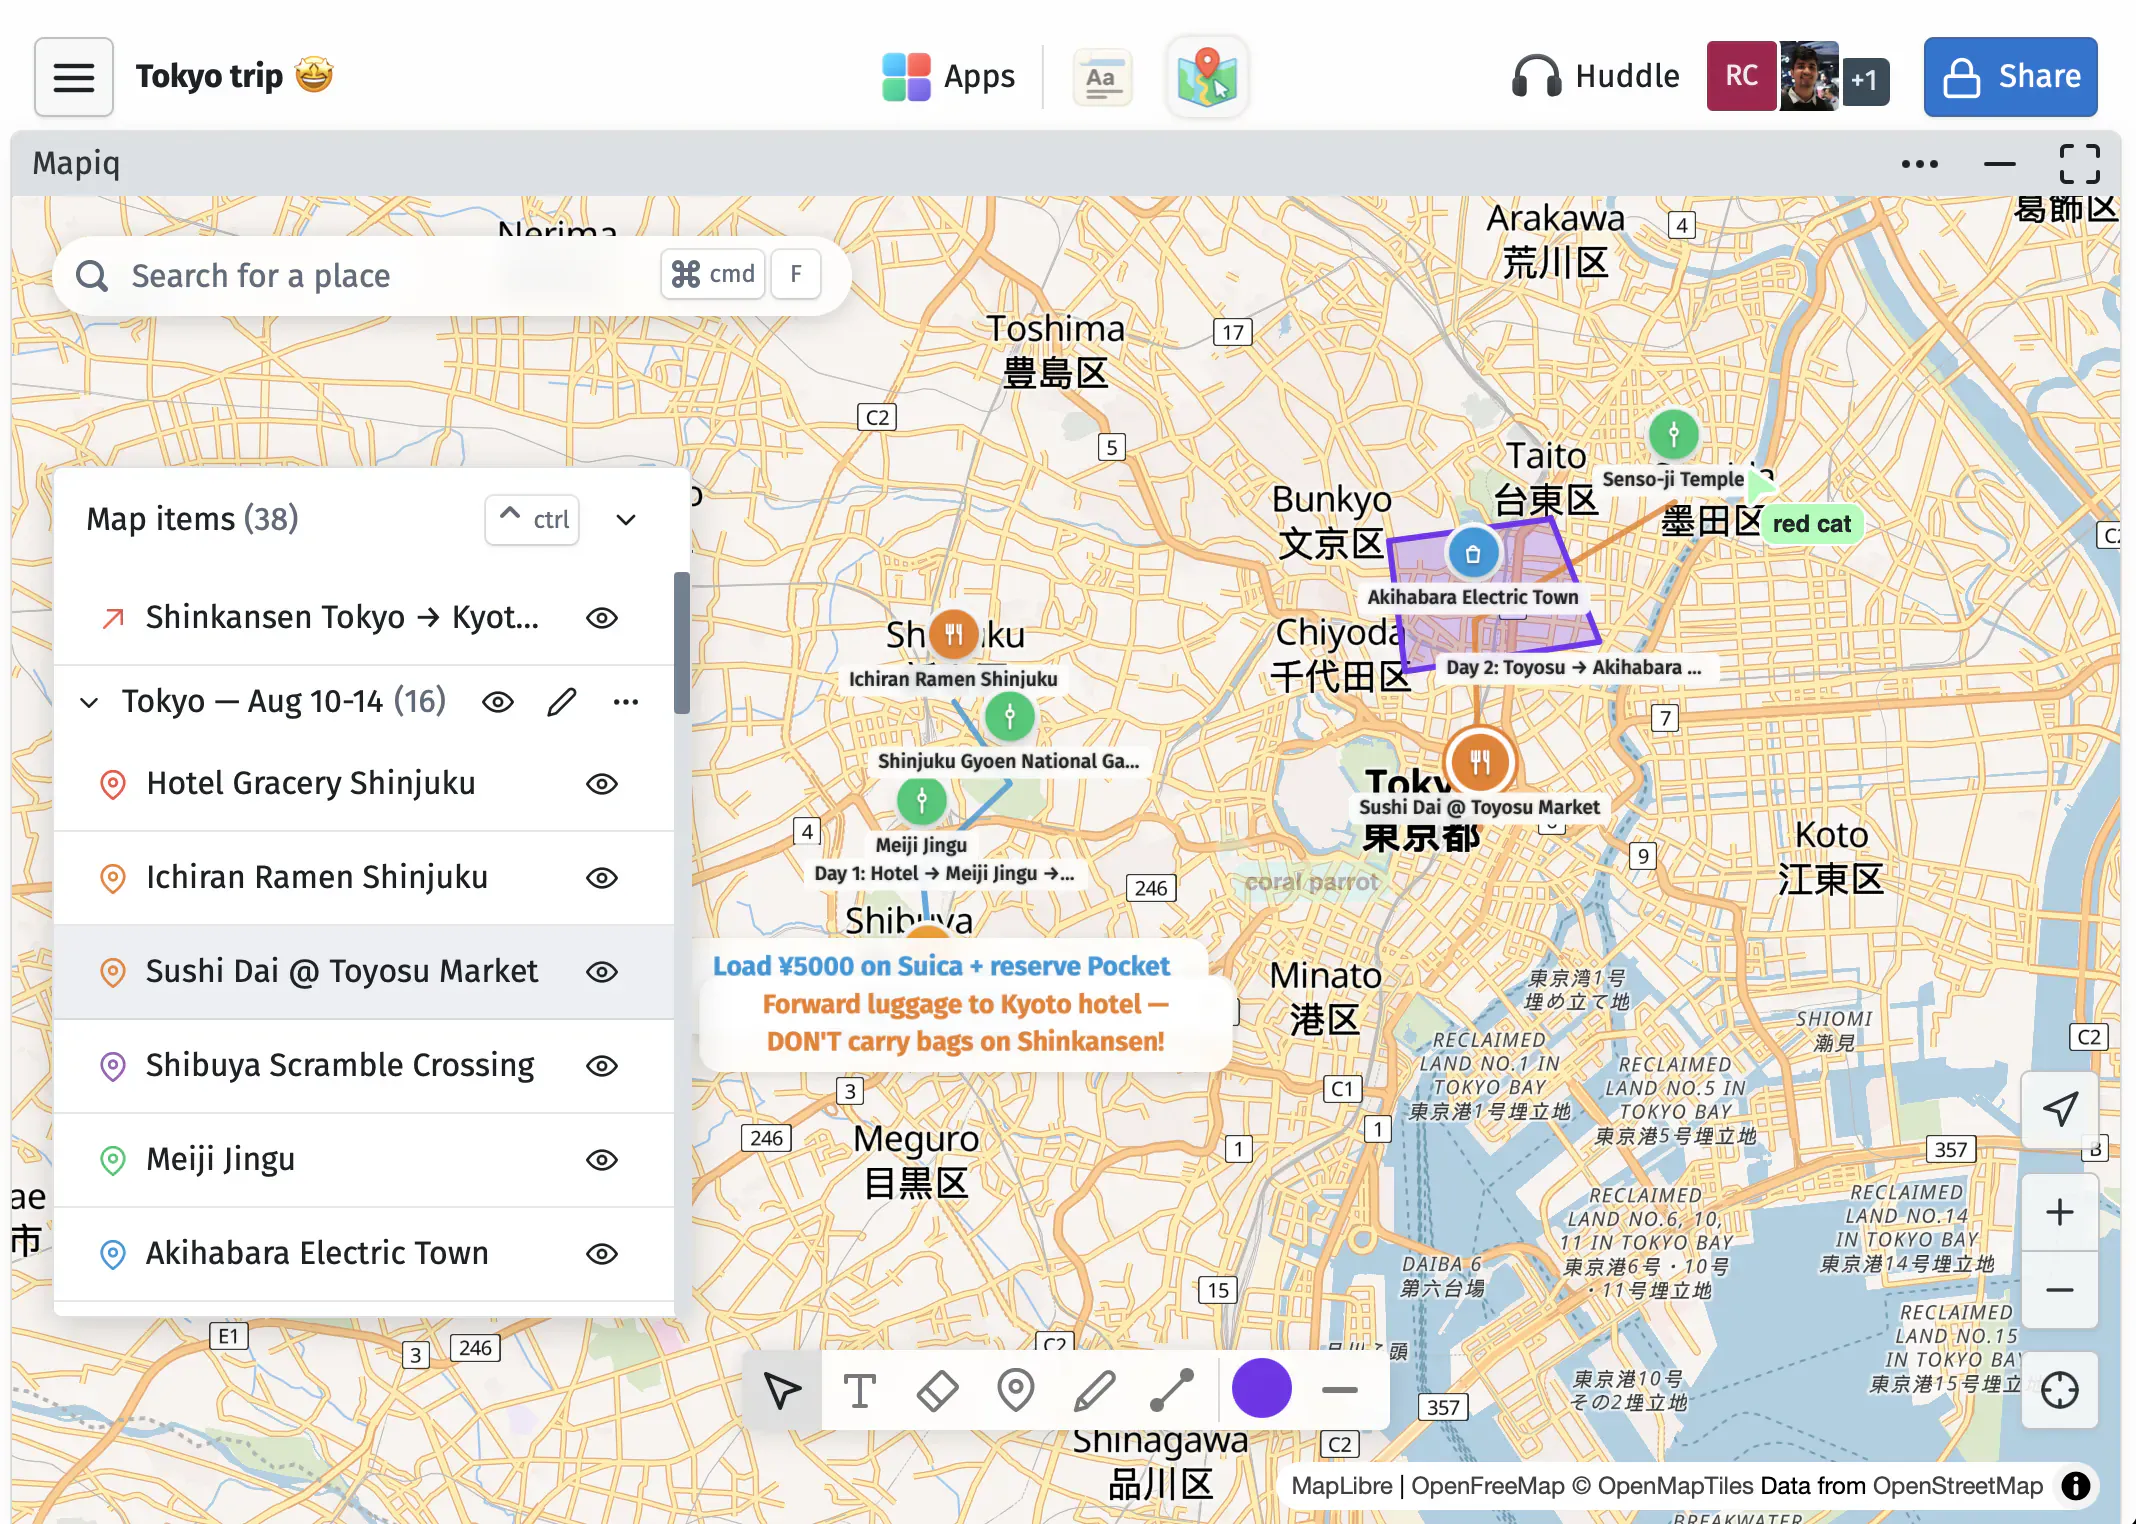Focus the Search for a place field
The height and width of the screenshot is (1524, 2136).
(450, 275)
